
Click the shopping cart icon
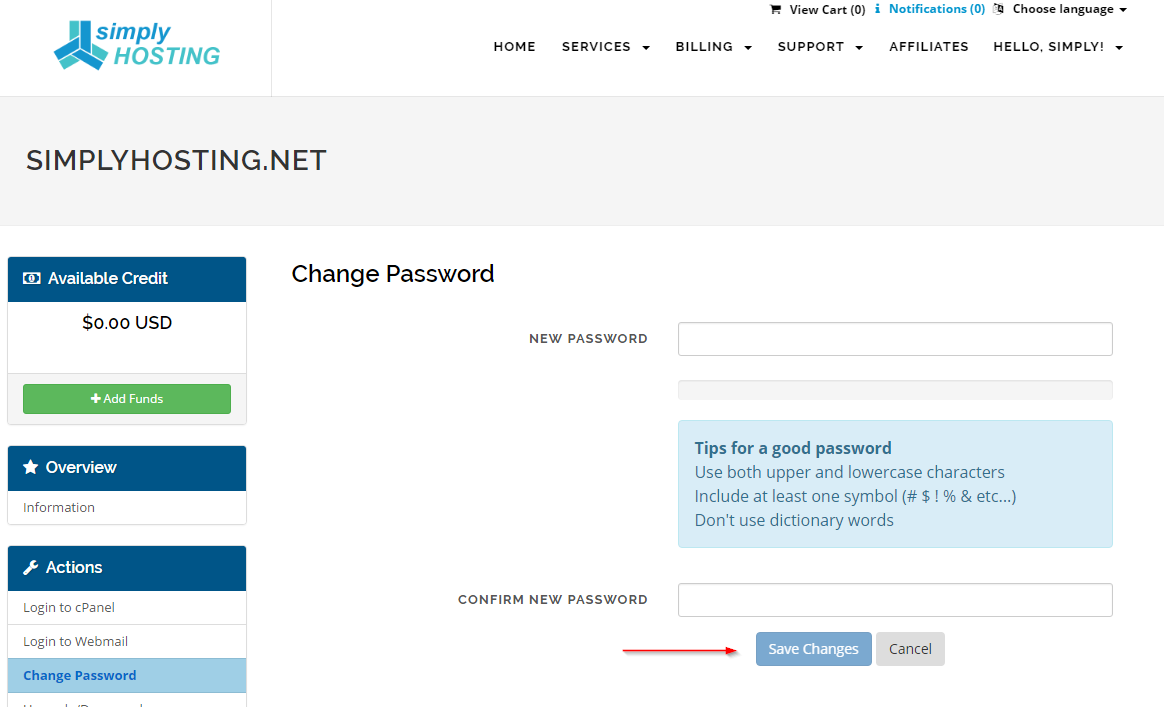[775, 10]
